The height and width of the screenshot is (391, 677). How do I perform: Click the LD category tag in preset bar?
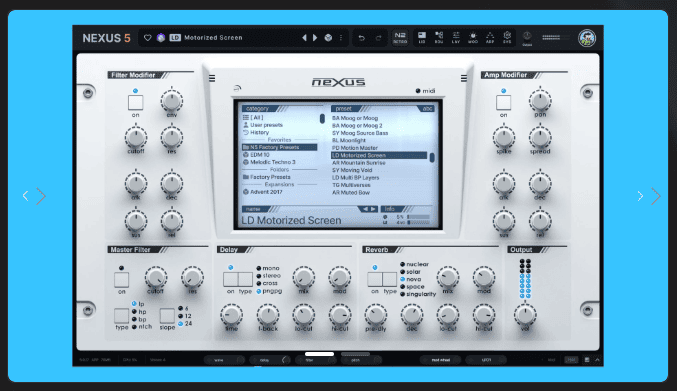tap(175, 38)
